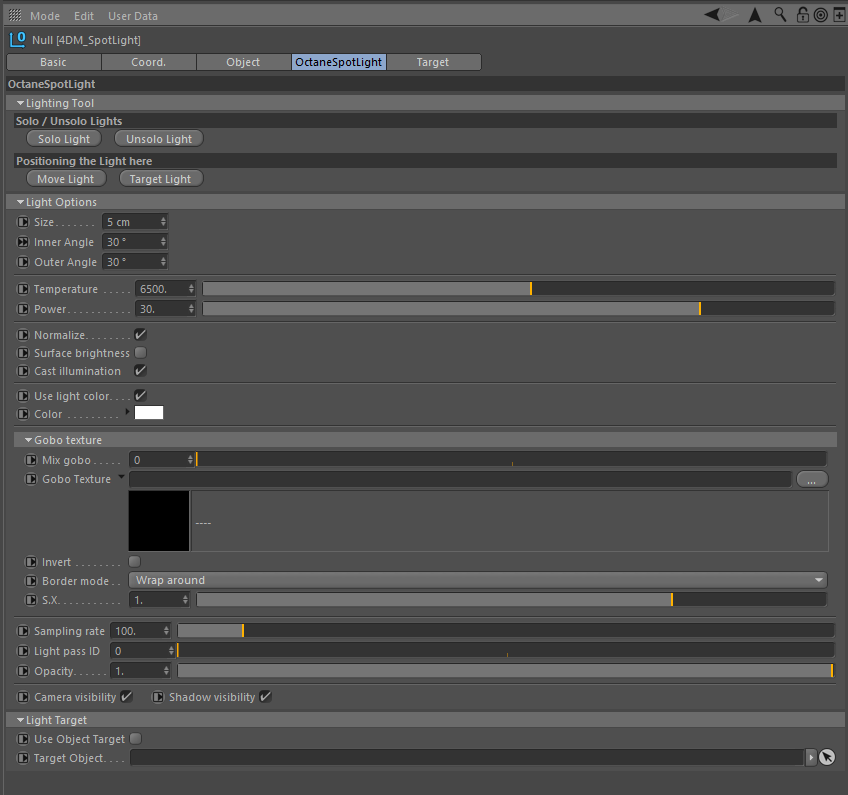Click the animation dot beside Temperature
Screen dimensions: 848x795
tap(24, 289)
